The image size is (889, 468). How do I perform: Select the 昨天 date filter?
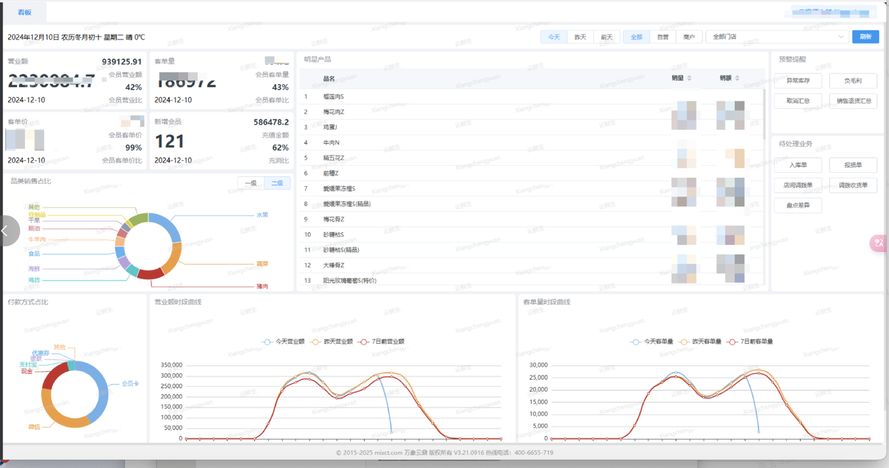click(580, 37)
